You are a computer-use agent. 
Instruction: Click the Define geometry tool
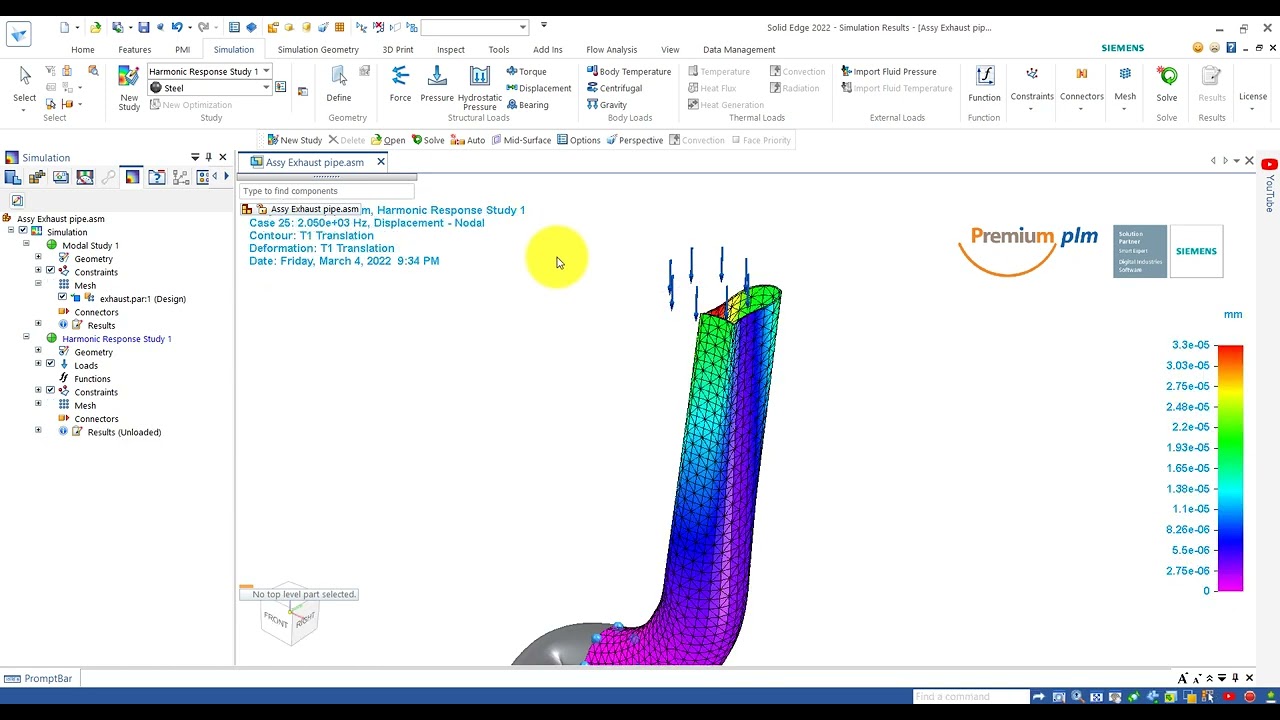339,84
